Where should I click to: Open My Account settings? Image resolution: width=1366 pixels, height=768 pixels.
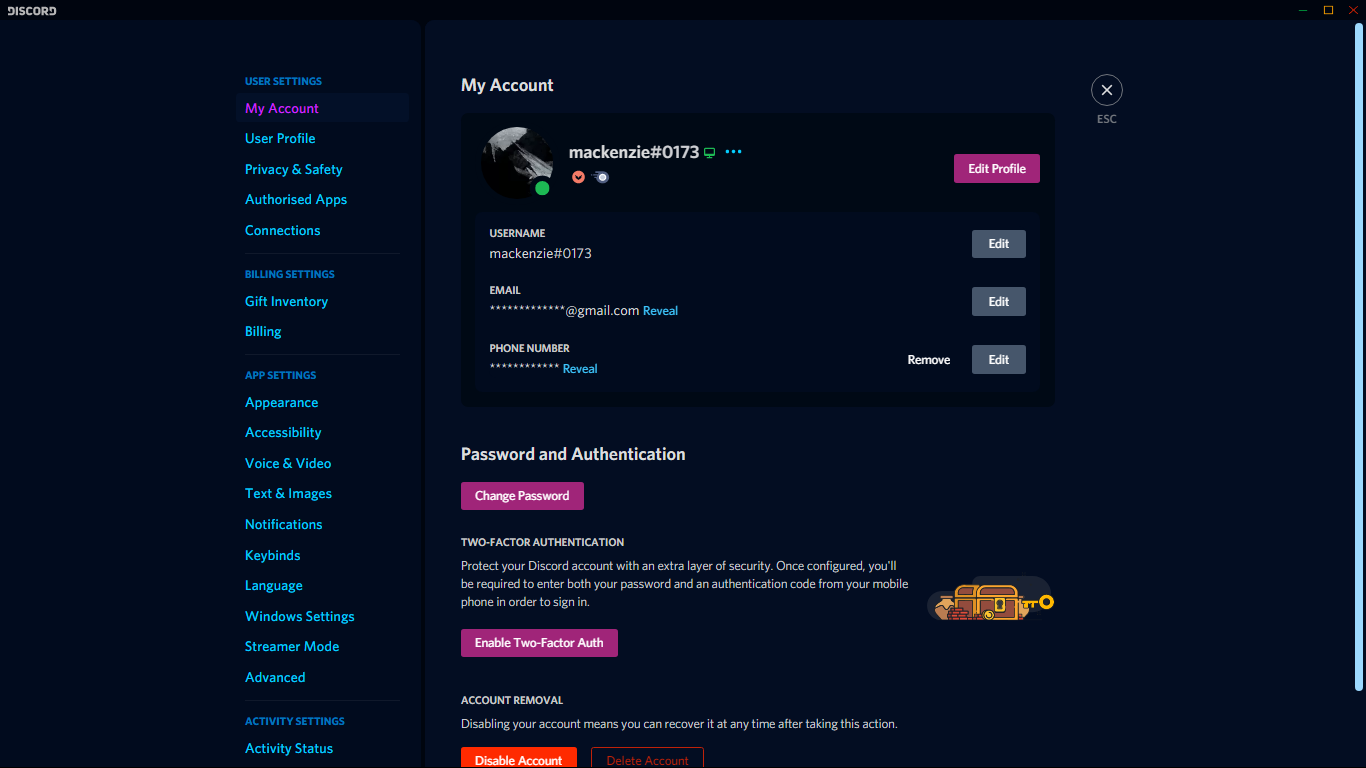point(323,108)
